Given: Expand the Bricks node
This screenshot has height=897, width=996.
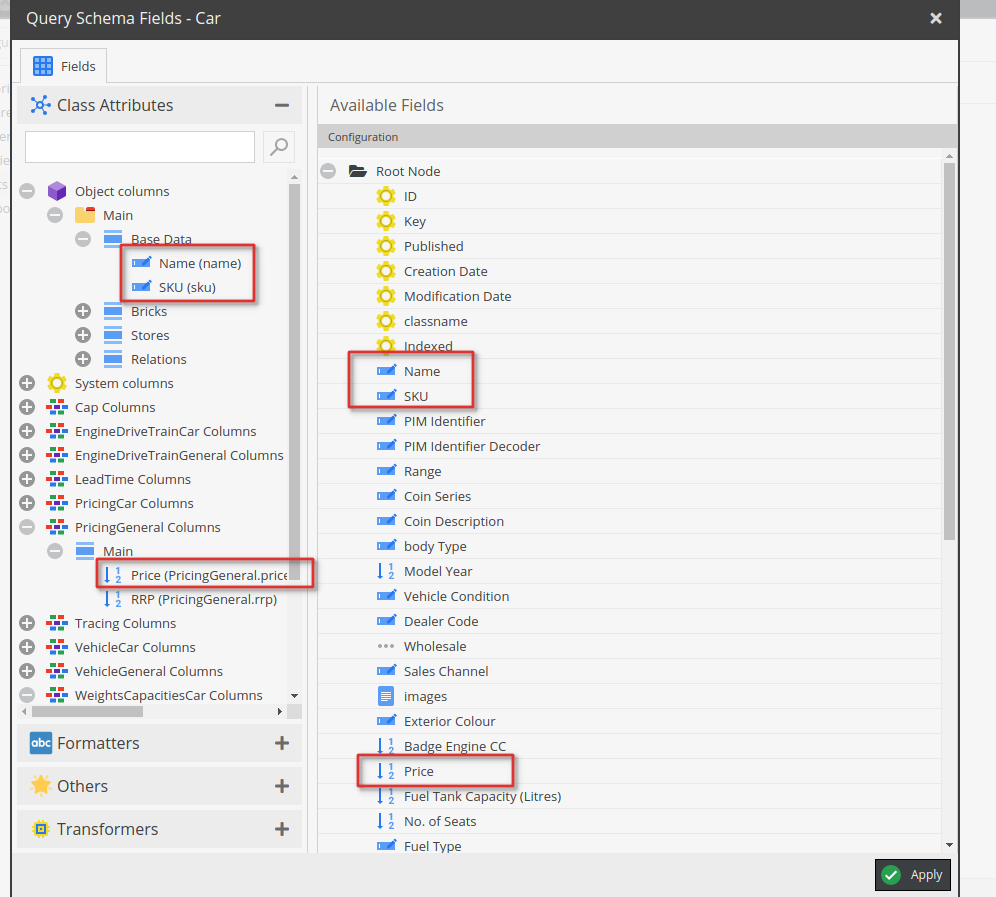Looking at the screenshot, I should (83, 311).
